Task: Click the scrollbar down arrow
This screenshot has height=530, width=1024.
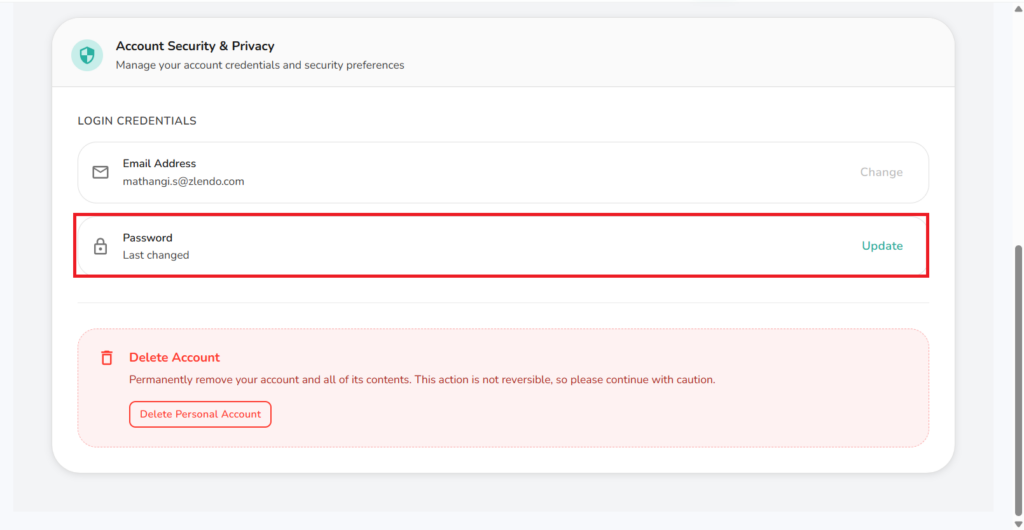Action: tap(1017, 523)
